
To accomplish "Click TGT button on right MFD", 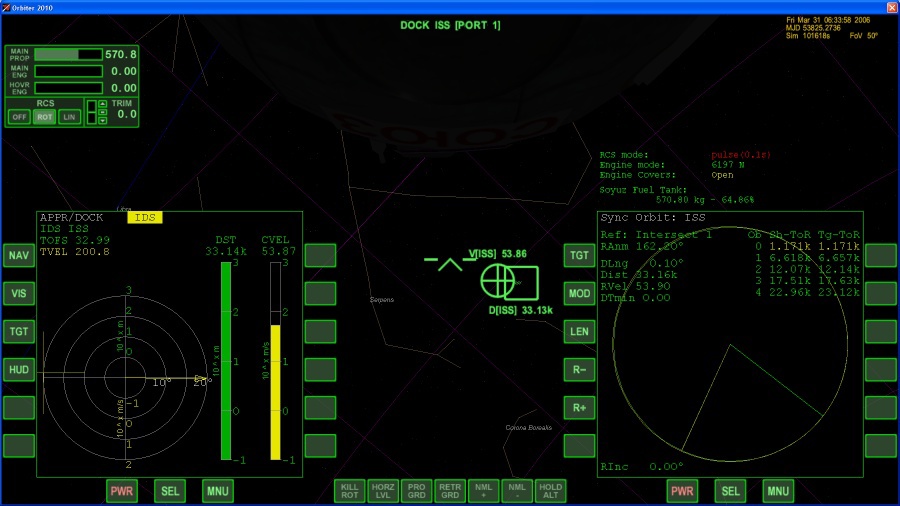I will click(x=579, y=255).
